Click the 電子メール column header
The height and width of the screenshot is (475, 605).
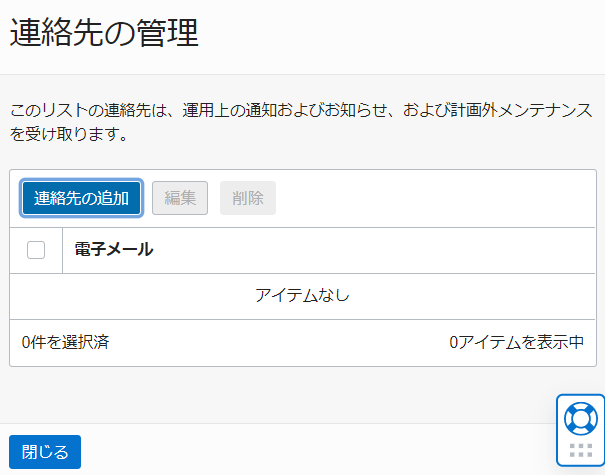(114, 250)
